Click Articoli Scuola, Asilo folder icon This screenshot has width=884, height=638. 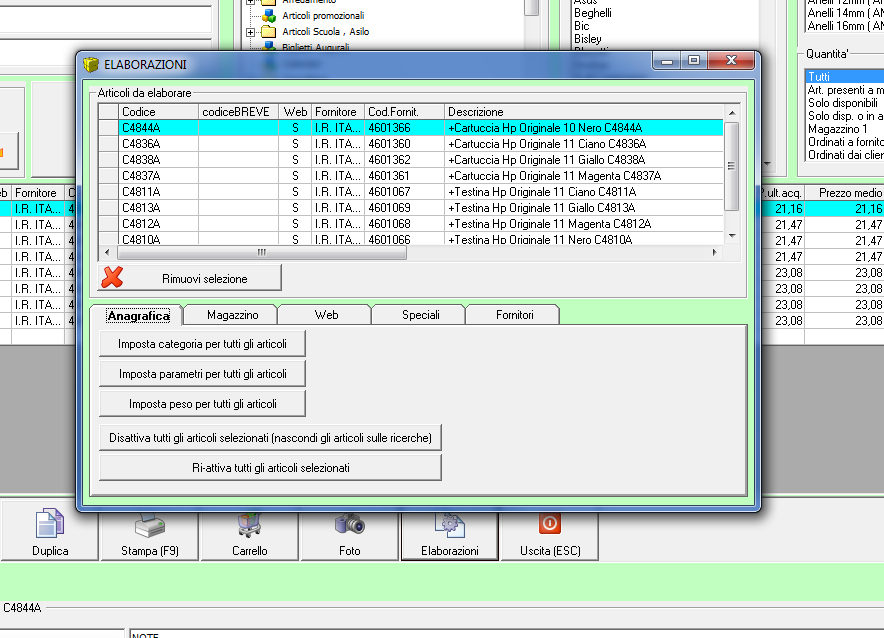[269, 32]
